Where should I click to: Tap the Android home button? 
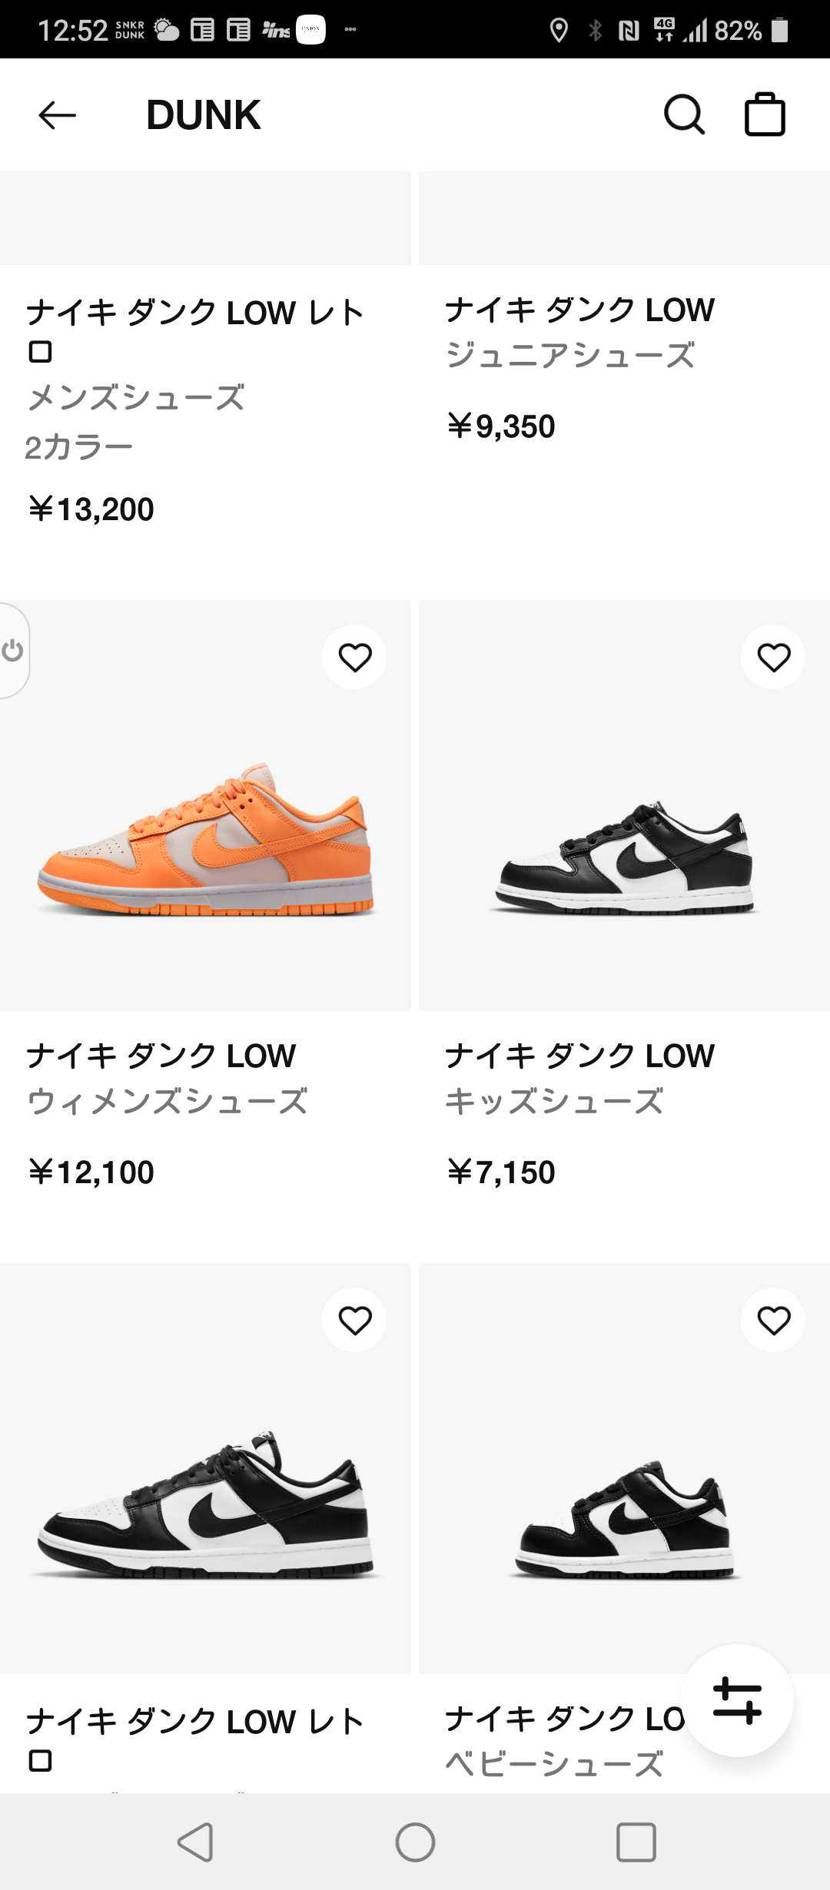pos(415,1843)
